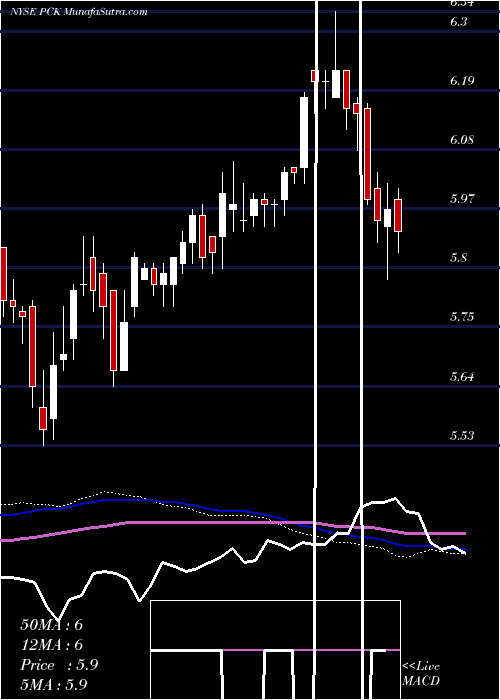Viewport: 500px width, 700px height.
Task: Click the <<Live MACD label
Action: [421, 674]
